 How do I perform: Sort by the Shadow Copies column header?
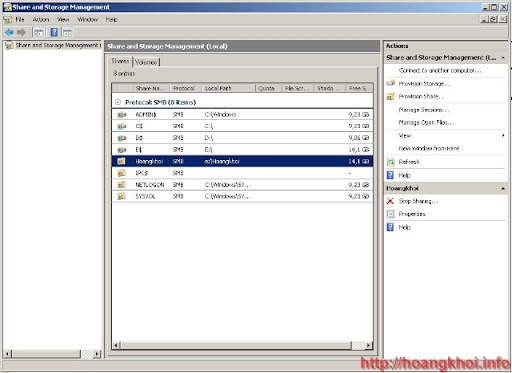329,88
